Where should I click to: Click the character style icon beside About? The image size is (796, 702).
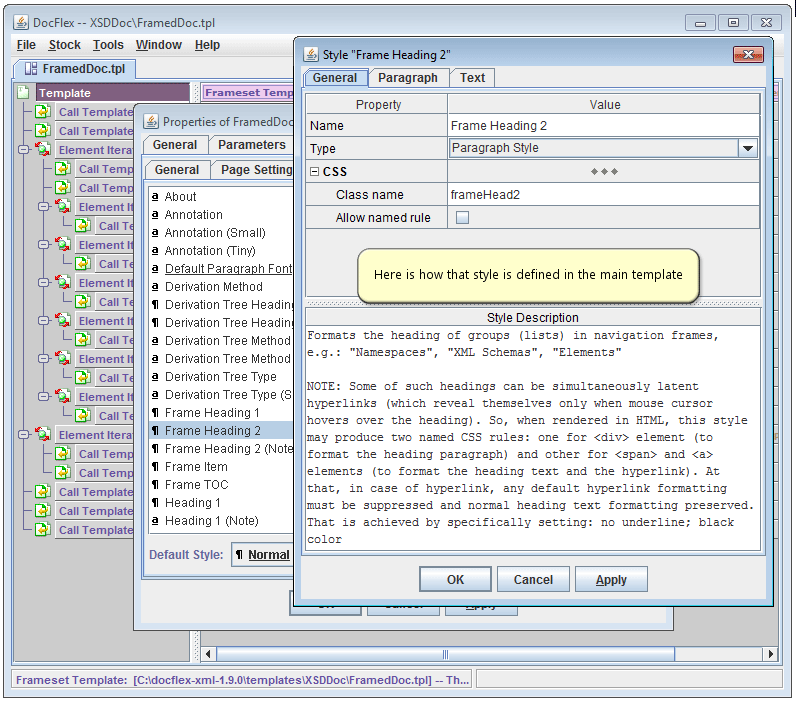click(x=155, y=197)
